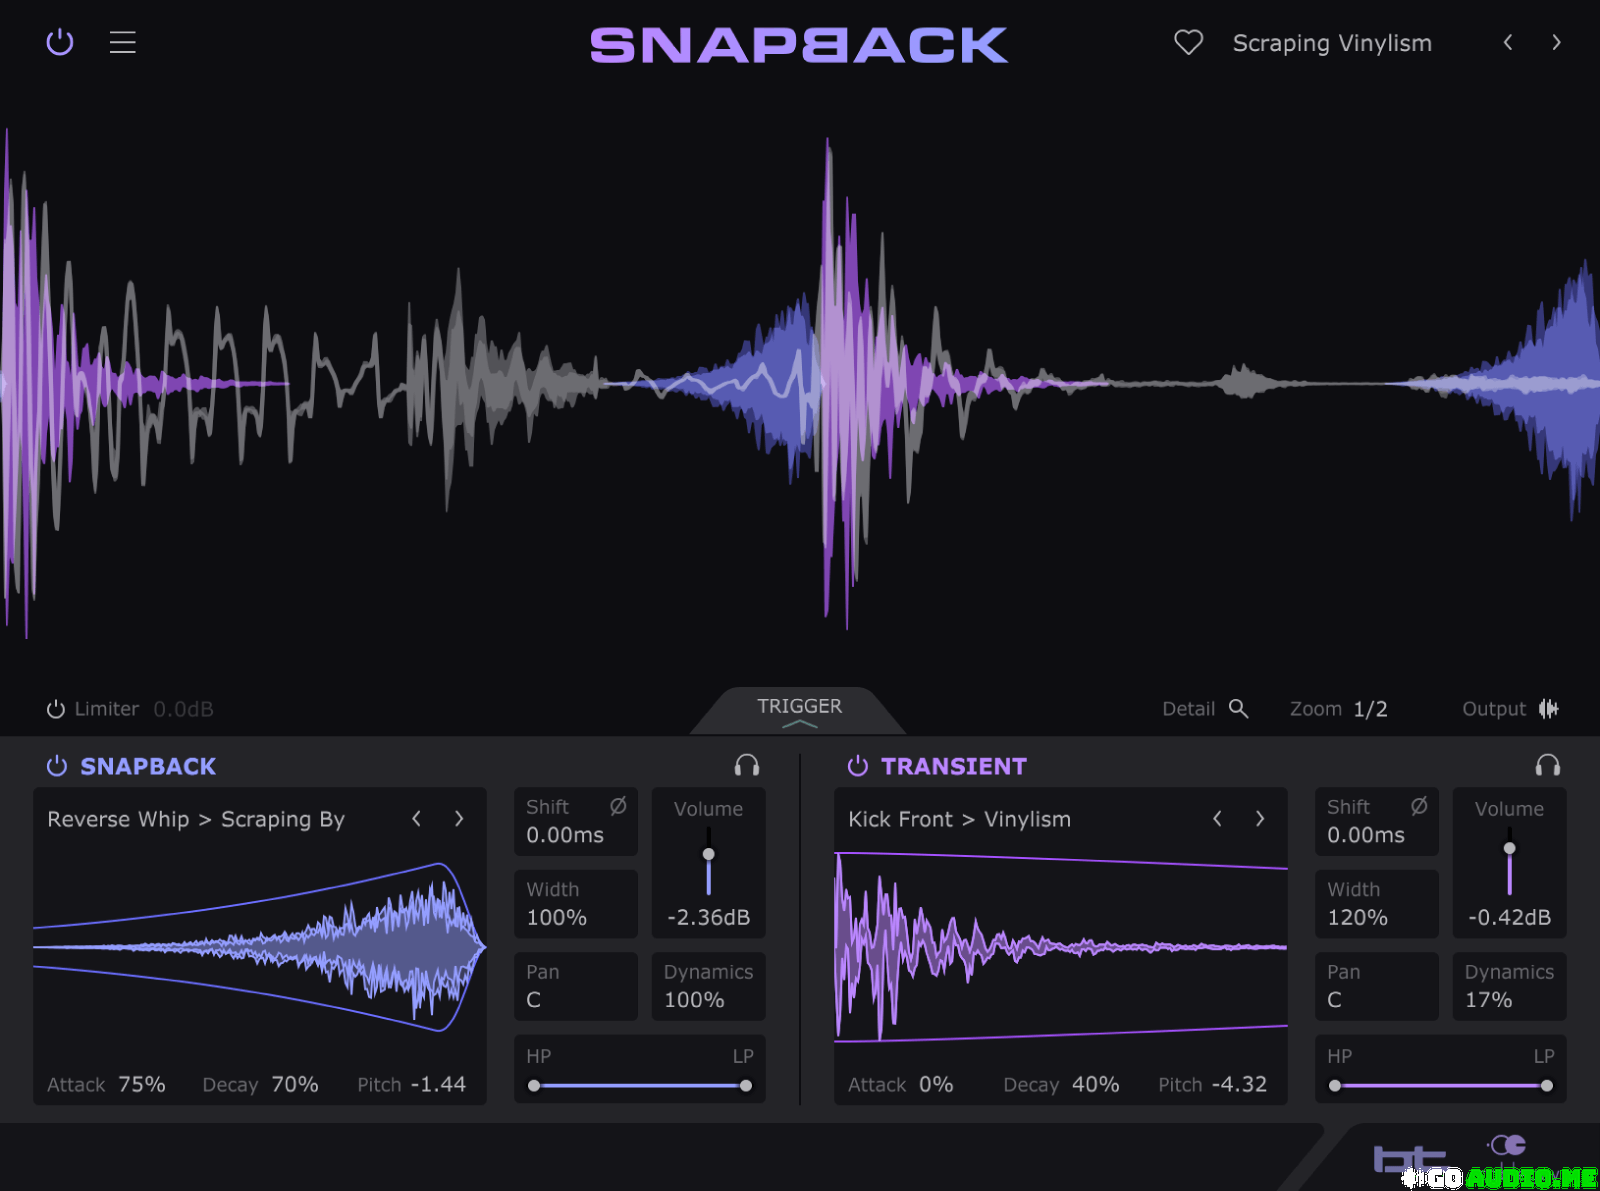Toggle the Transient section power
This screenshot has width=1600, height=1191.
click(x=858, y=766)
